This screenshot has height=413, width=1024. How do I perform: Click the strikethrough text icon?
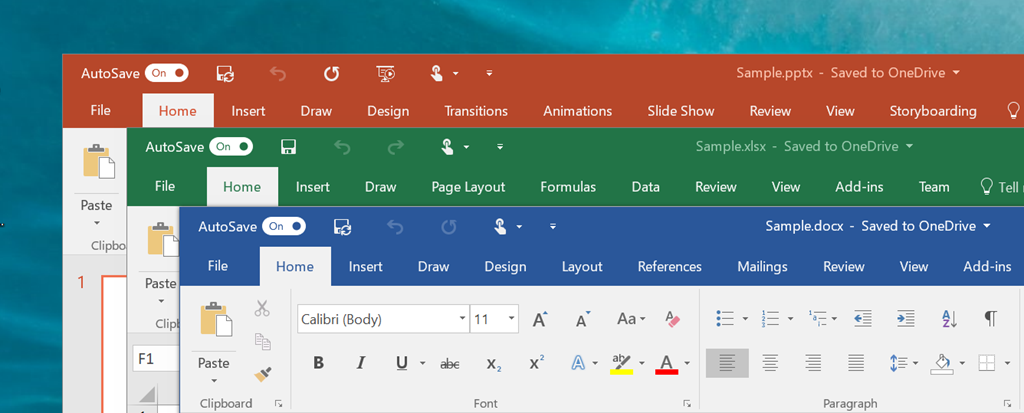coord(450,363)
